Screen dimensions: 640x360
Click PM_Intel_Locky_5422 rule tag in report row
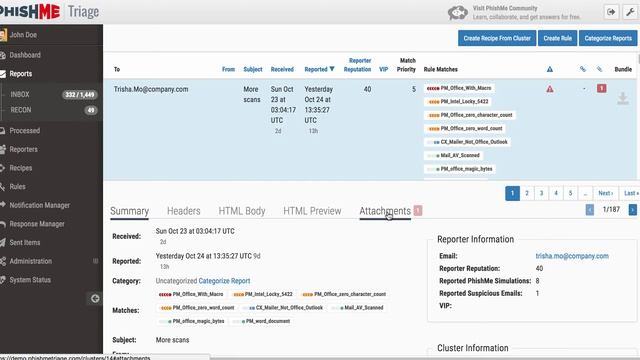[458, 102]
